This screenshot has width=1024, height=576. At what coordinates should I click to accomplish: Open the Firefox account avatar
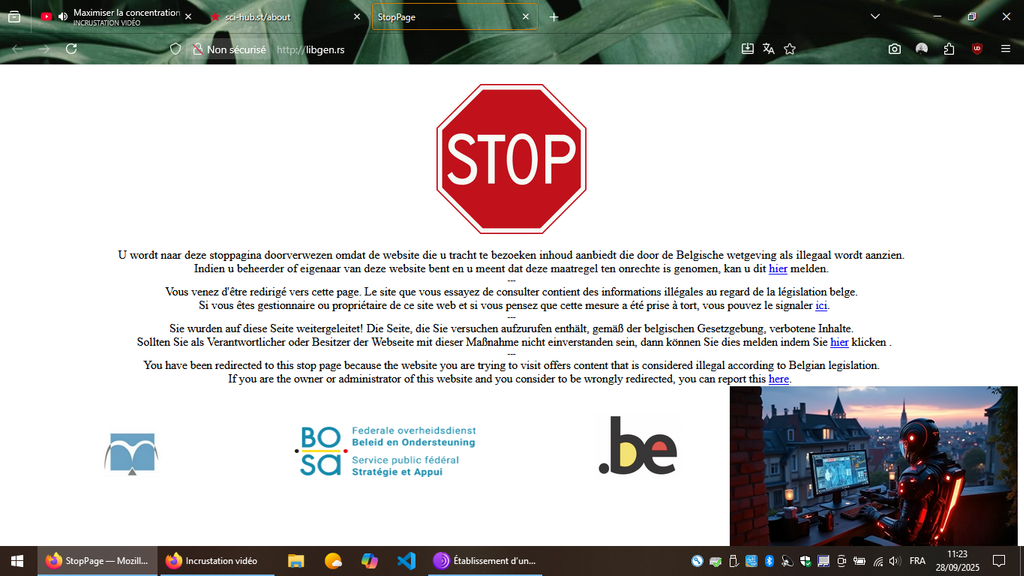(921, 49)
